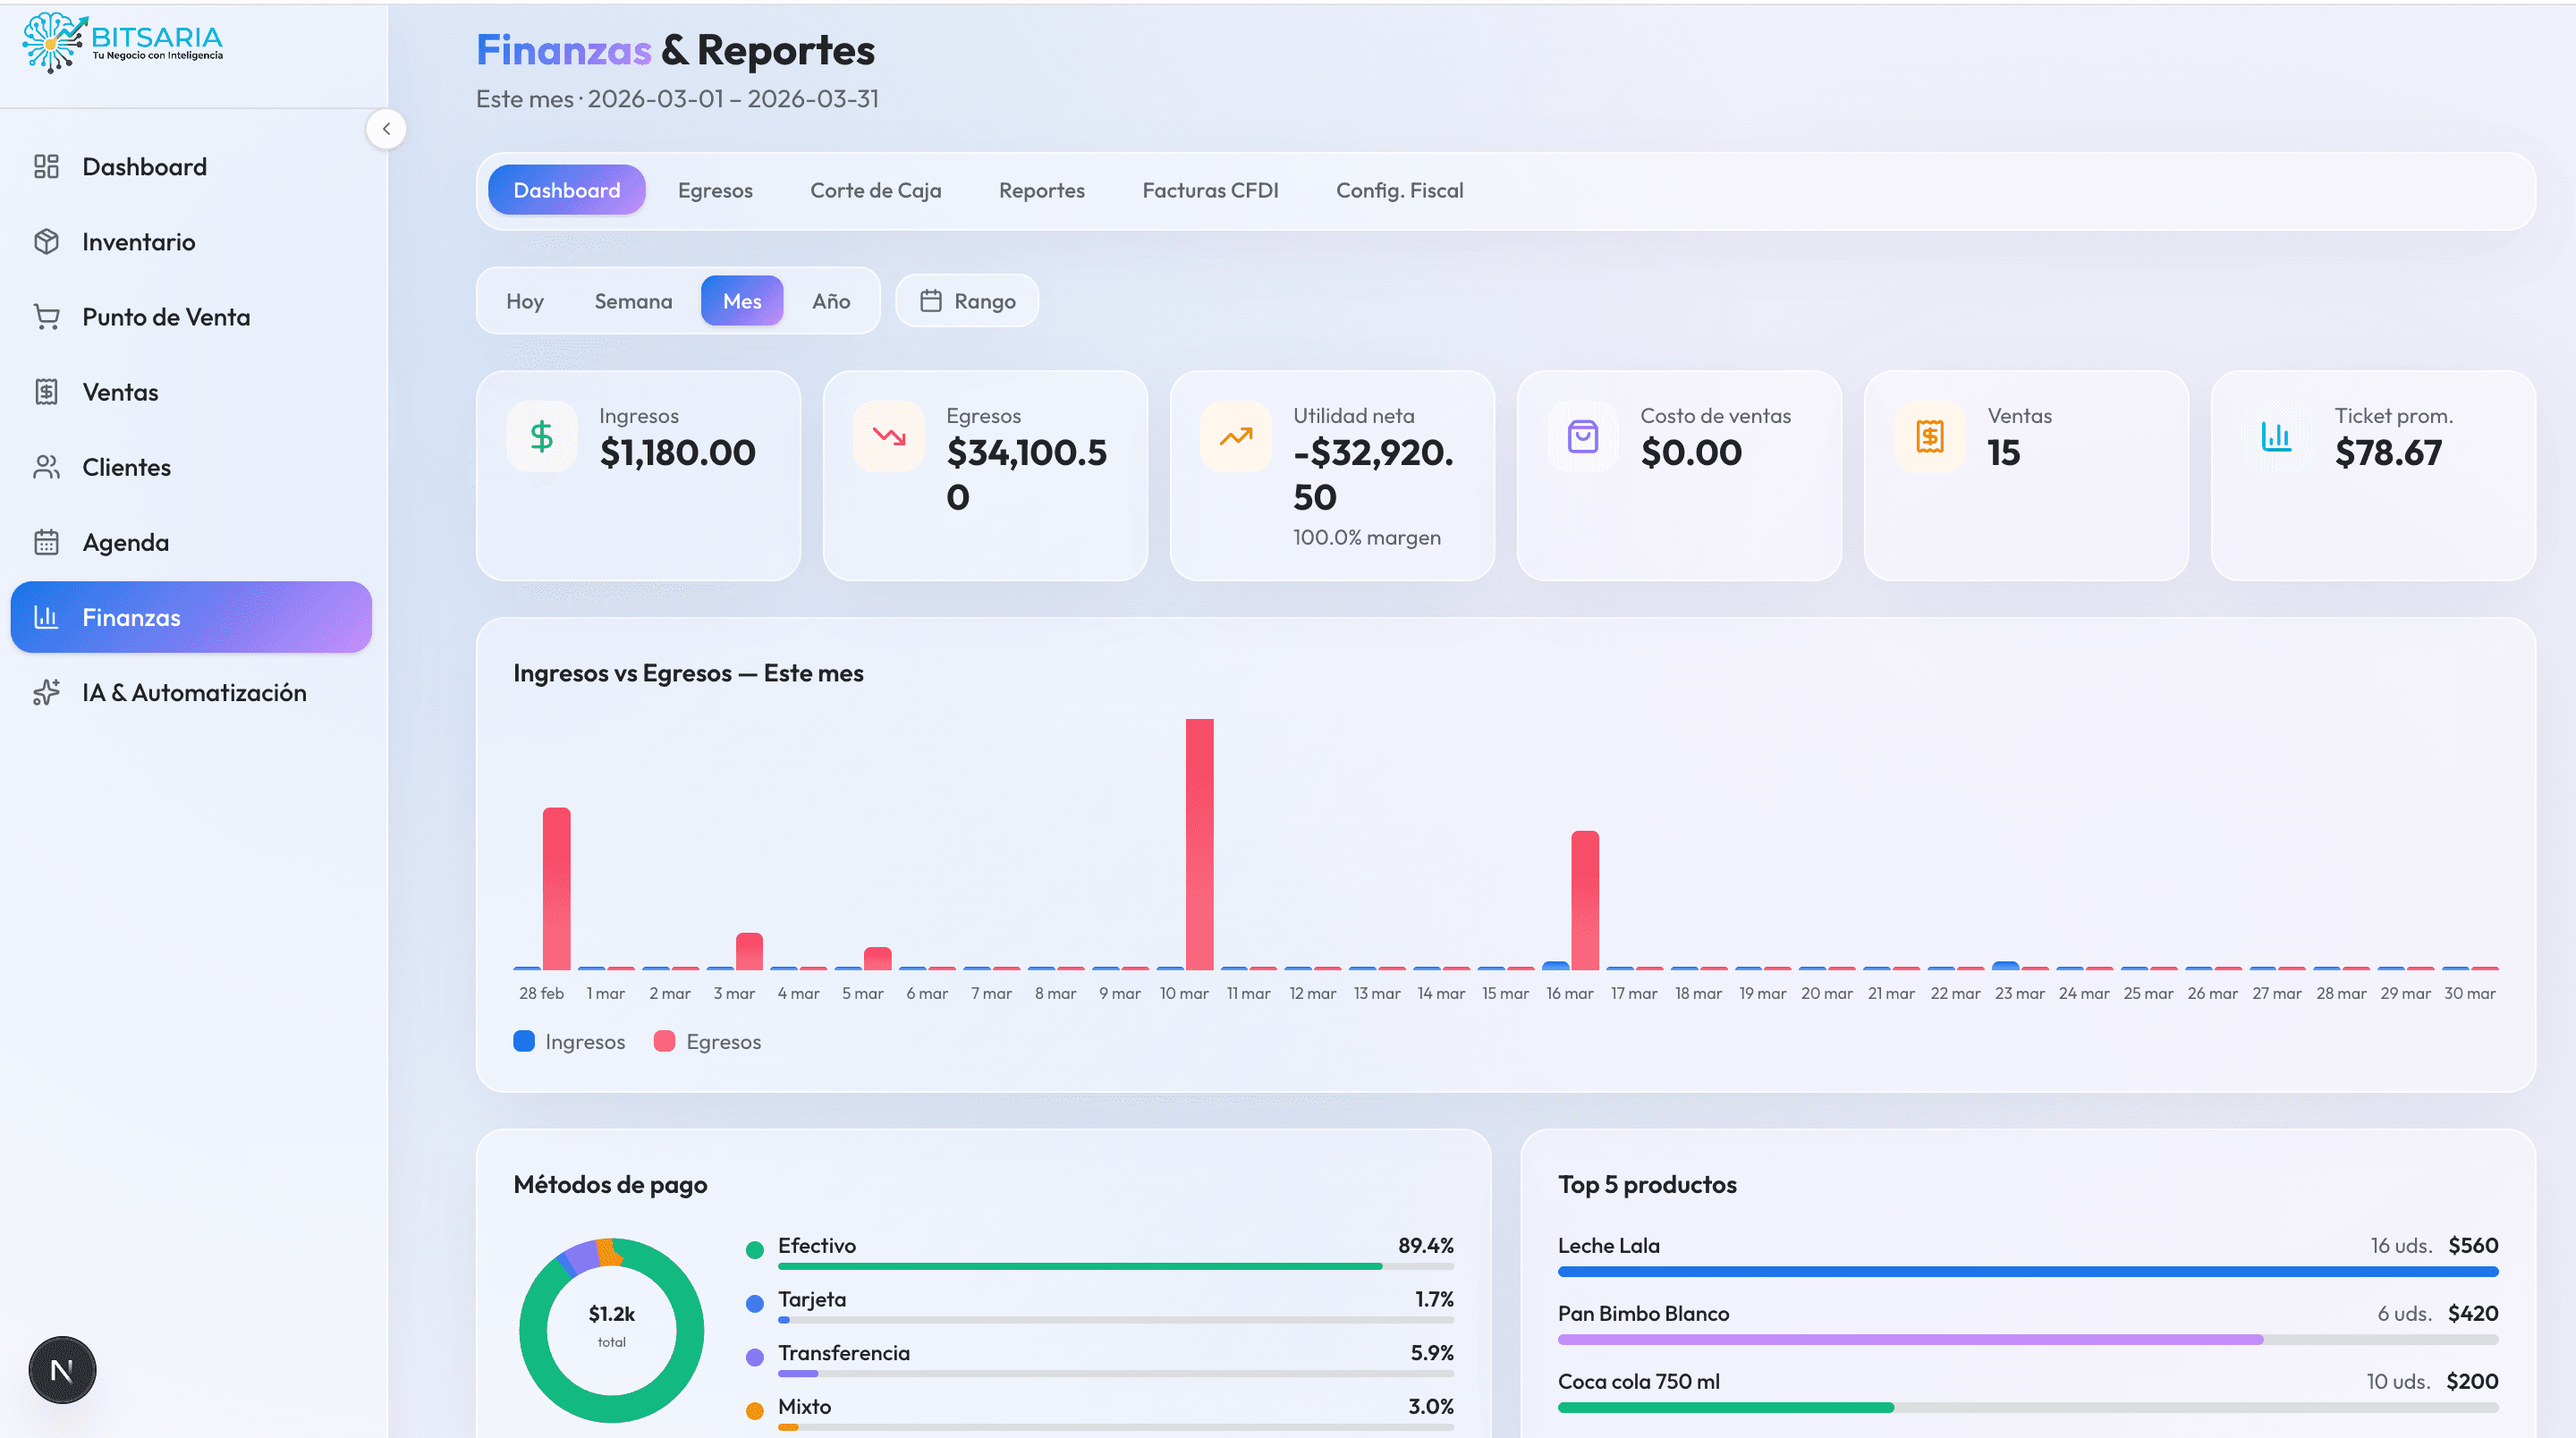Select the Agenda calendar icon
The height and width of the screenshot is (1438, 2576).
(x=46, y=541)
